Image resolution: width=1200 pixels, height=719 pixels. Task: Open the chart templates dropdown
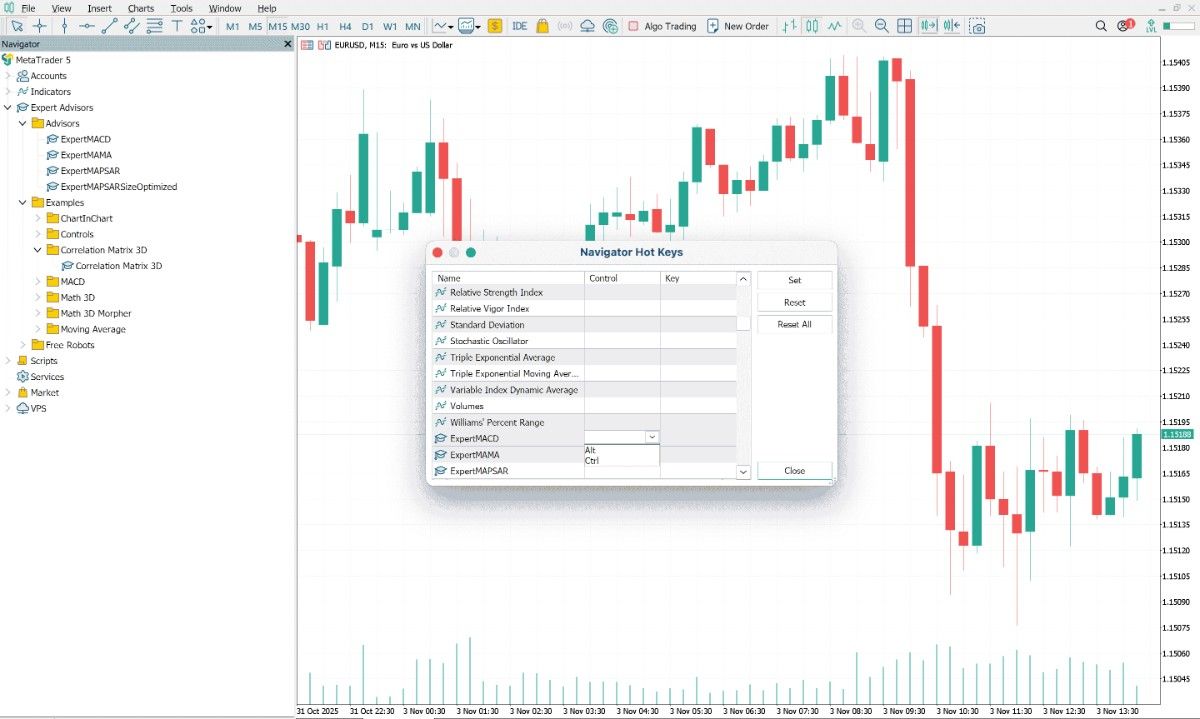coord(470,26)
